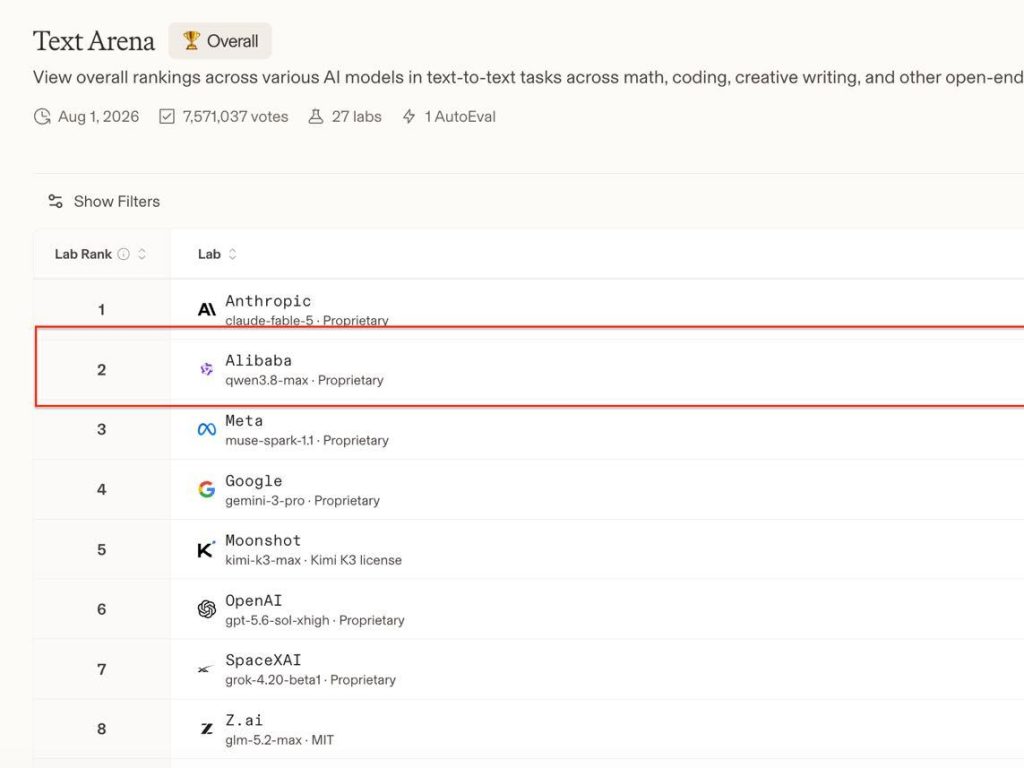The height and width of the screenshot is (768, 1024).
Task: Open Show Filters panel
Action: [x=104, y=201]
